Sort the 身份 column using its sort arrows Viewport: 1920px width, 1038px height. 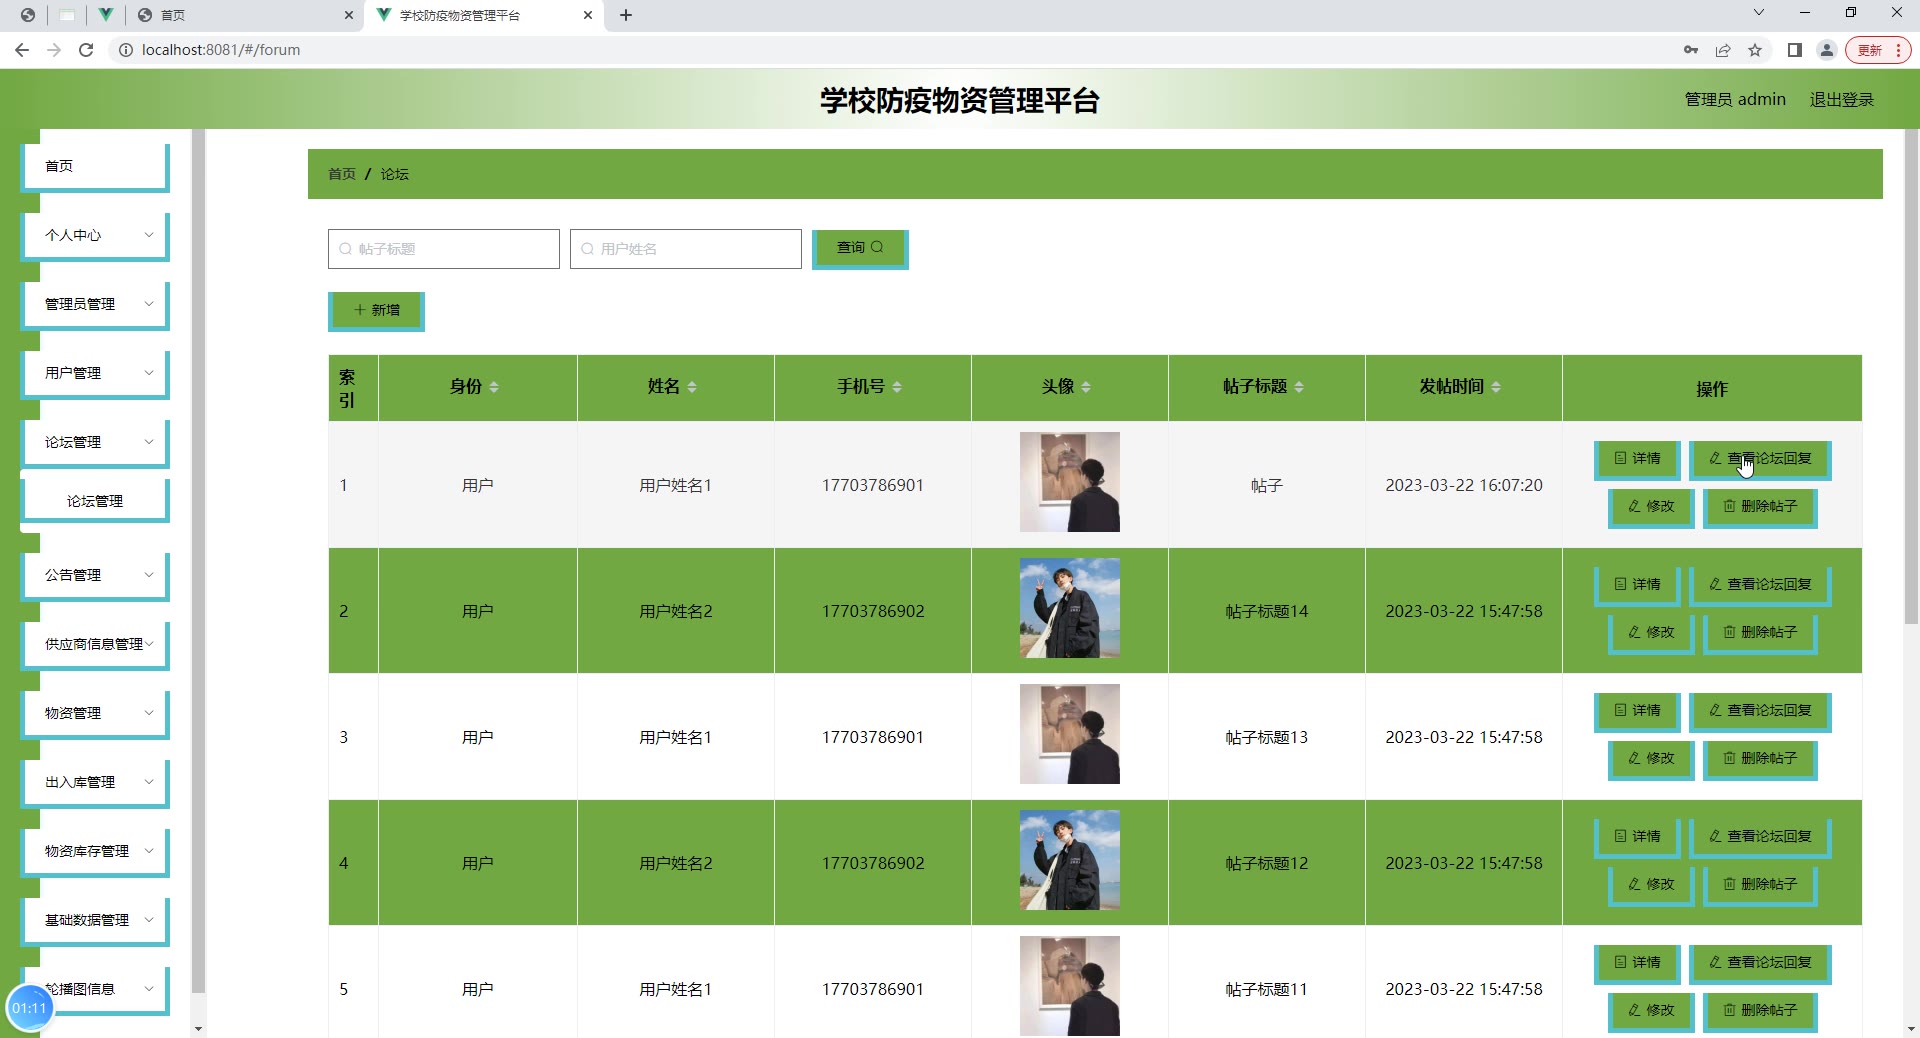pos(494,387)
